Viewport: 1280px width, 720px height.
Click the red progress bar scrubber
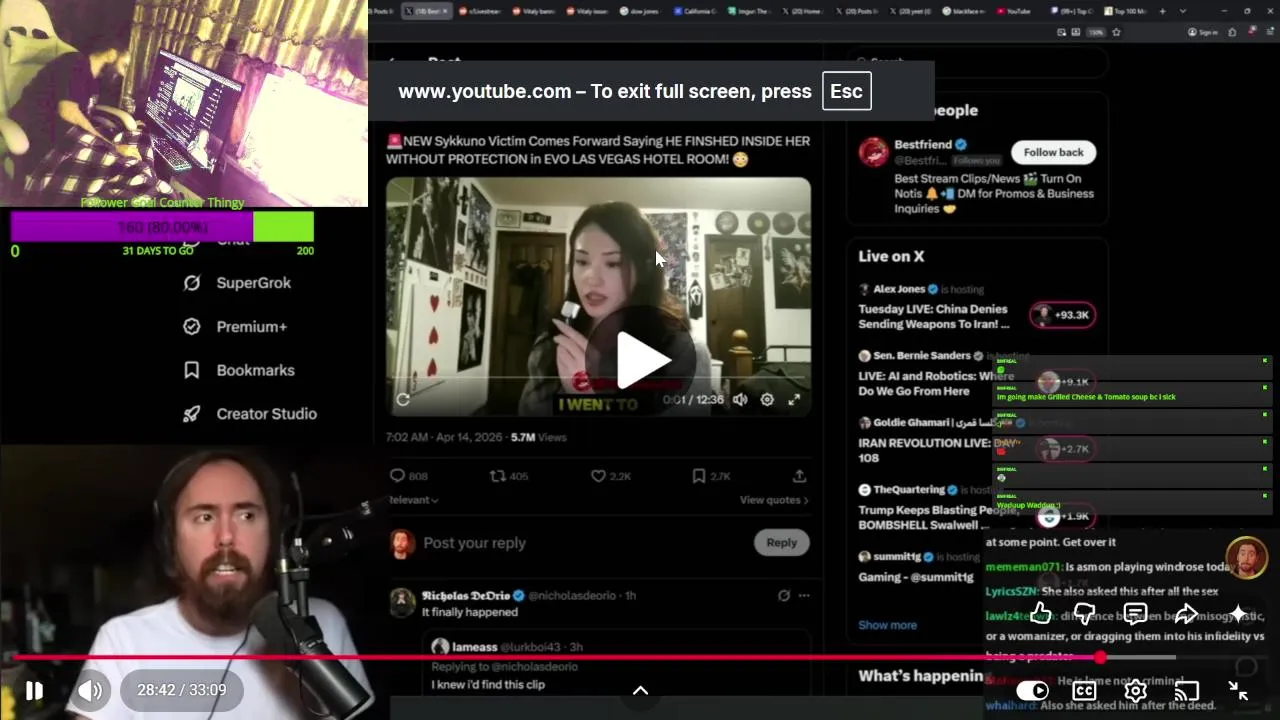coord(1100,657)
